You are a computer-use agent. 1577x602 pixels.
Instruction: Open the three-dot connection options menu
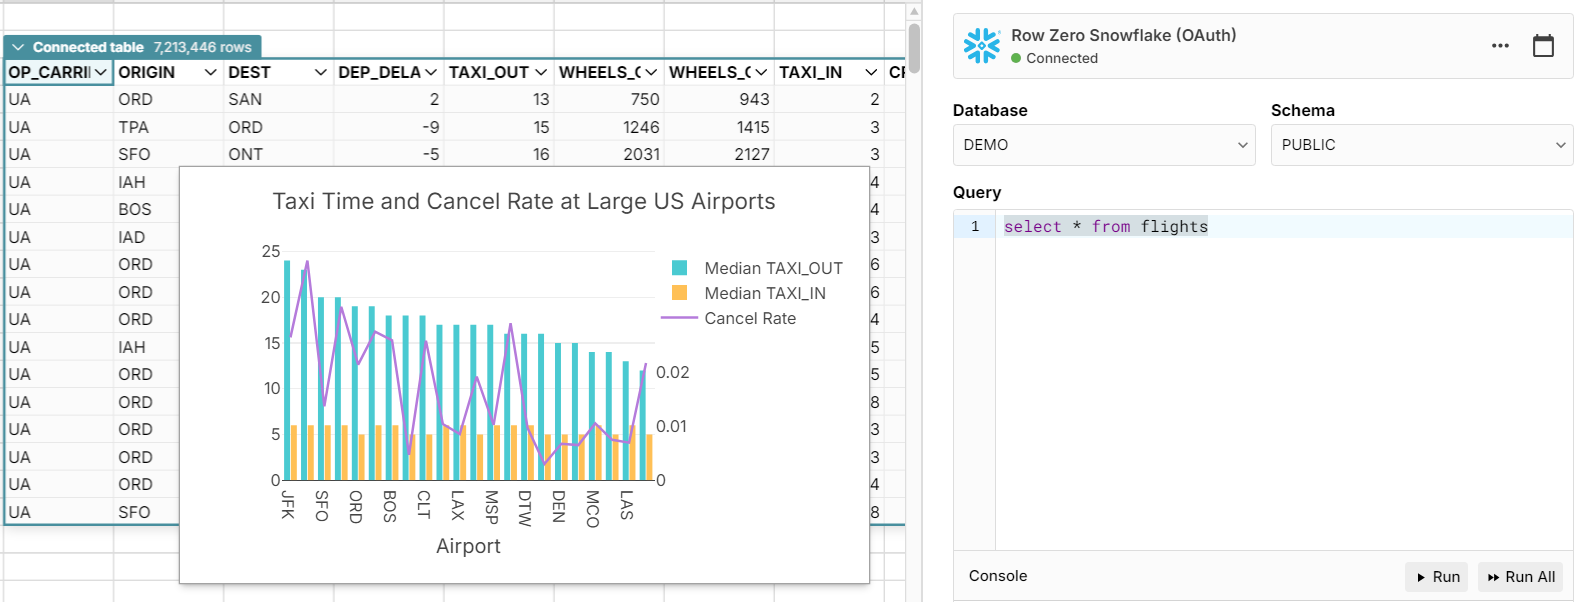point(1499,46)
